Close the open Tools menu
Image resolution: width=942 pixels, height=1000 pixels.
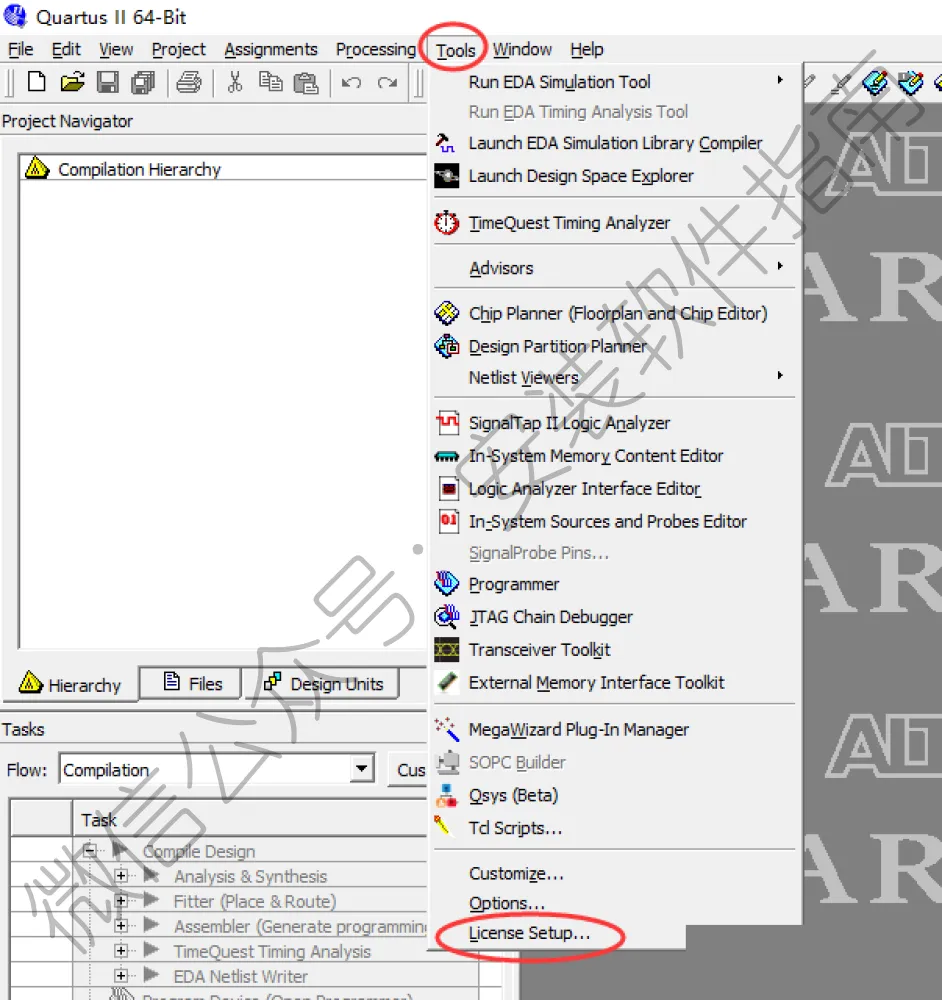tap(455, 50)
